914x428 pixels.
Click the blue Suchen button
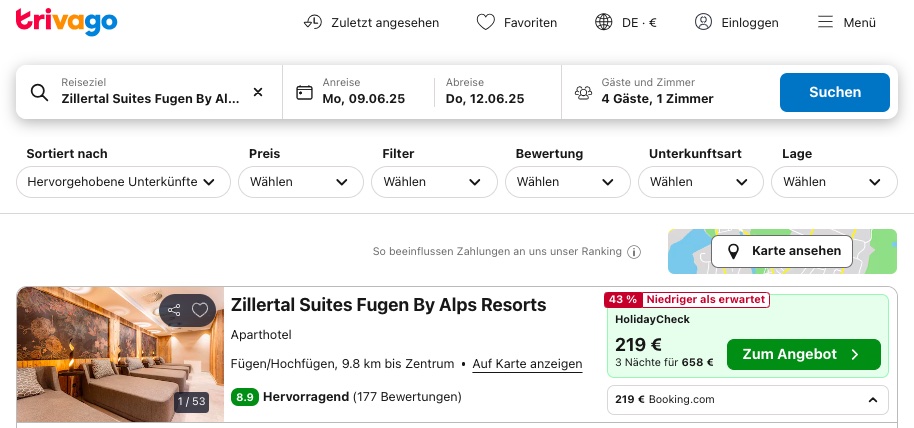[x=835, y=92]
